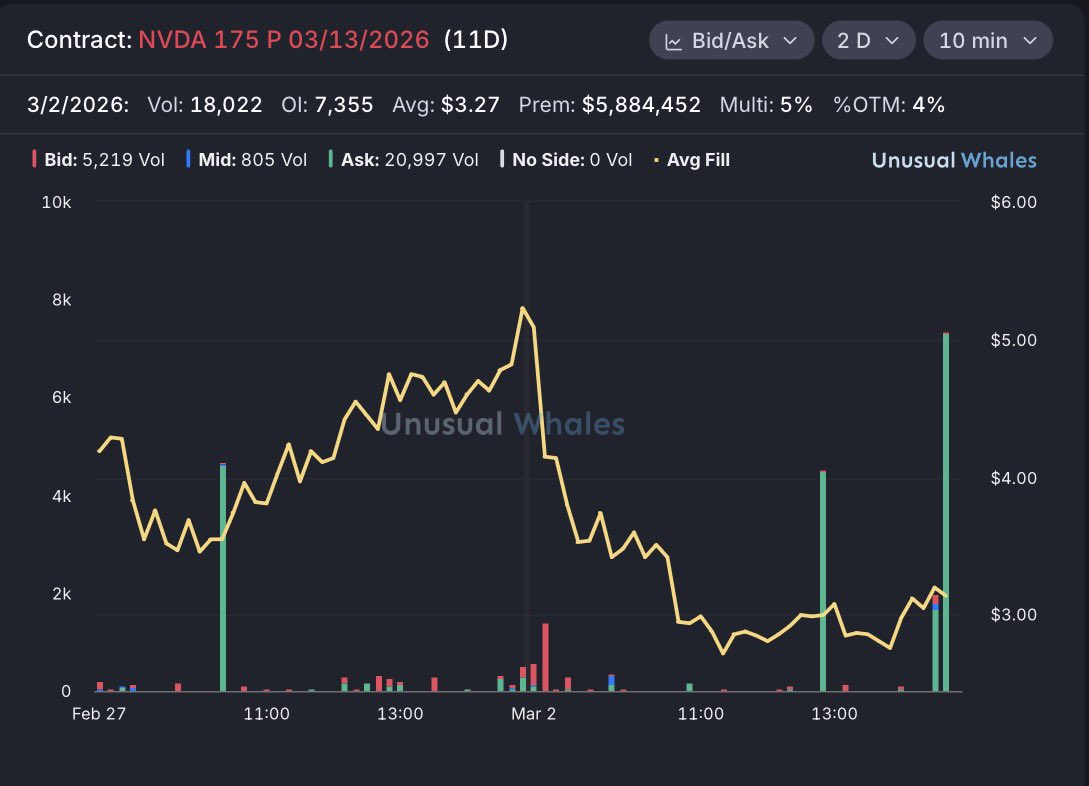Click the 8k volume axis label
Viewport: 1089px width, 786px height.
(61, 300)
